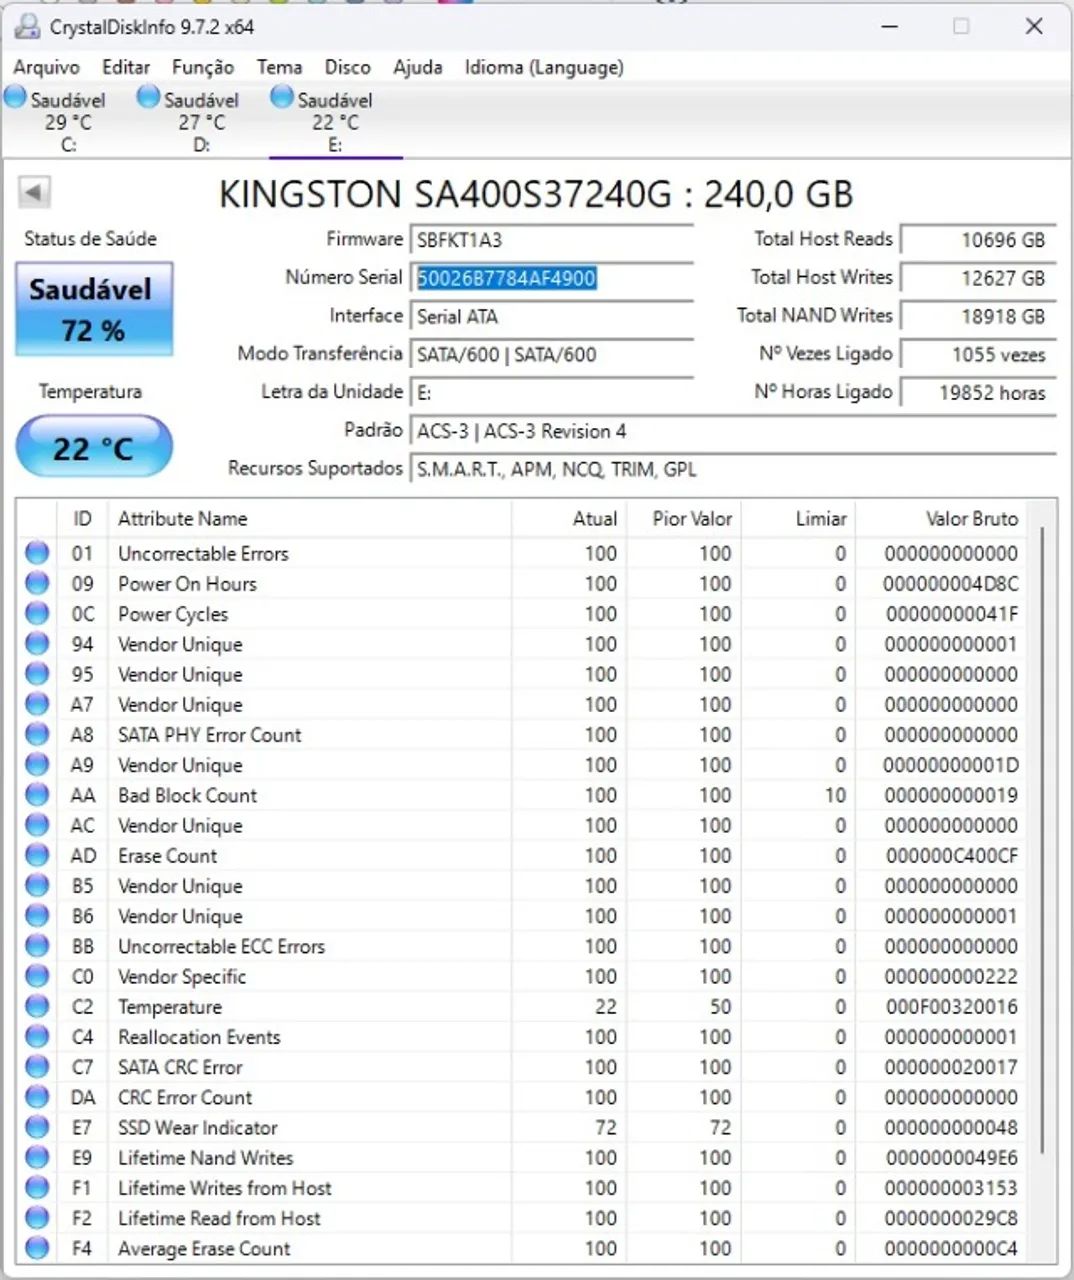The width and height of the screenshot is (1074, 1280).
Task: Switch to the D: drive tab
Action: 202,121
